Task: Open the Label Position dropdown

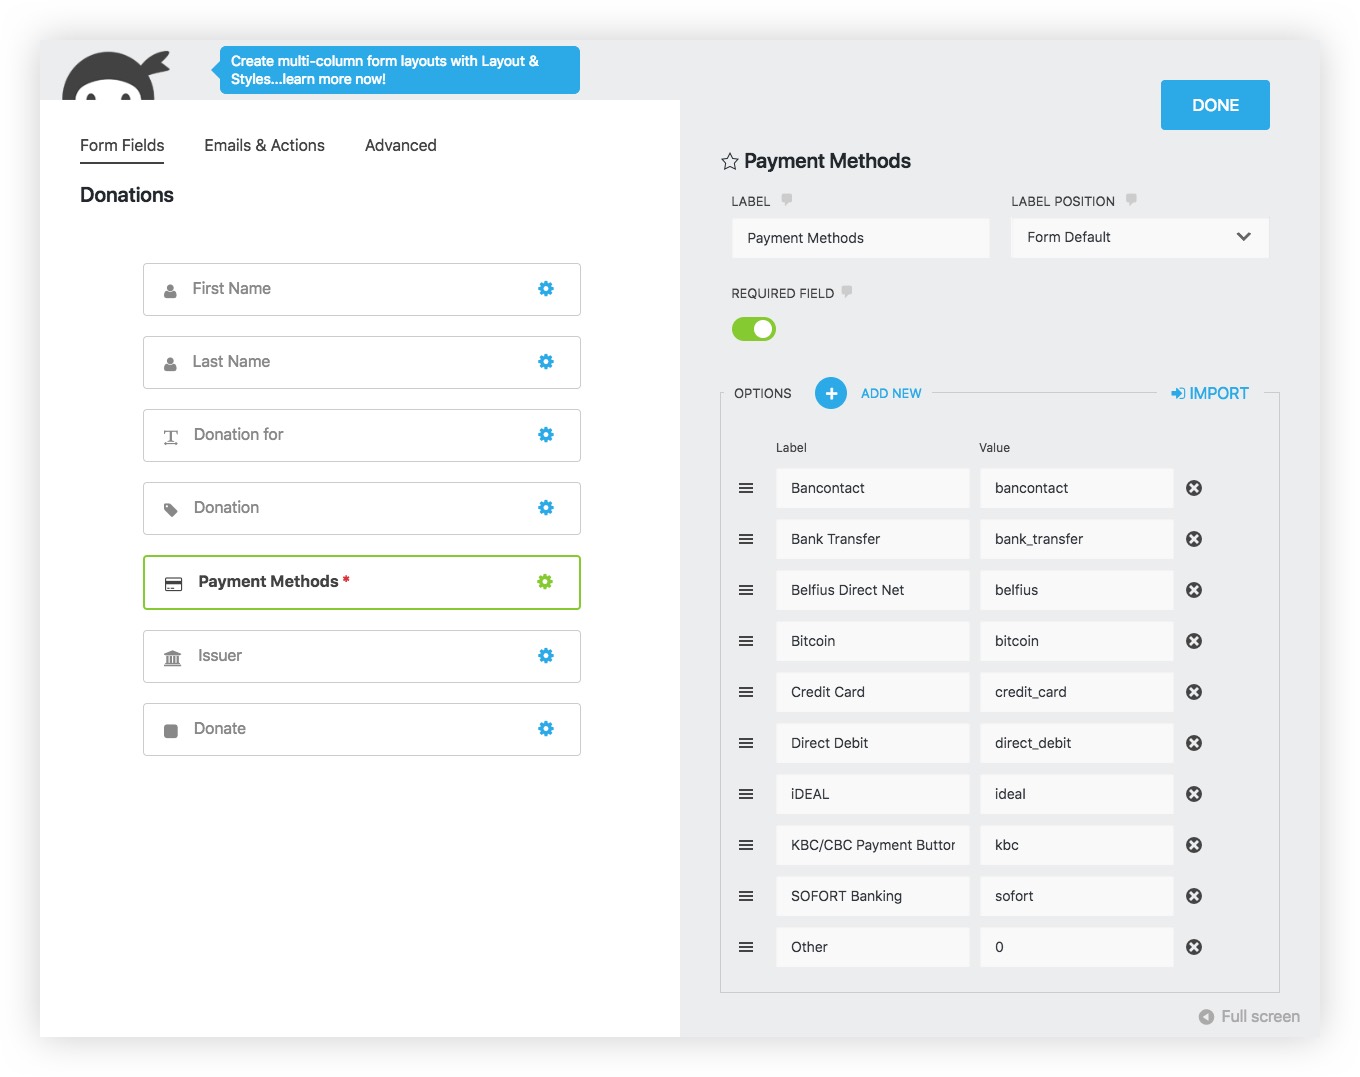Action: 1139,238
